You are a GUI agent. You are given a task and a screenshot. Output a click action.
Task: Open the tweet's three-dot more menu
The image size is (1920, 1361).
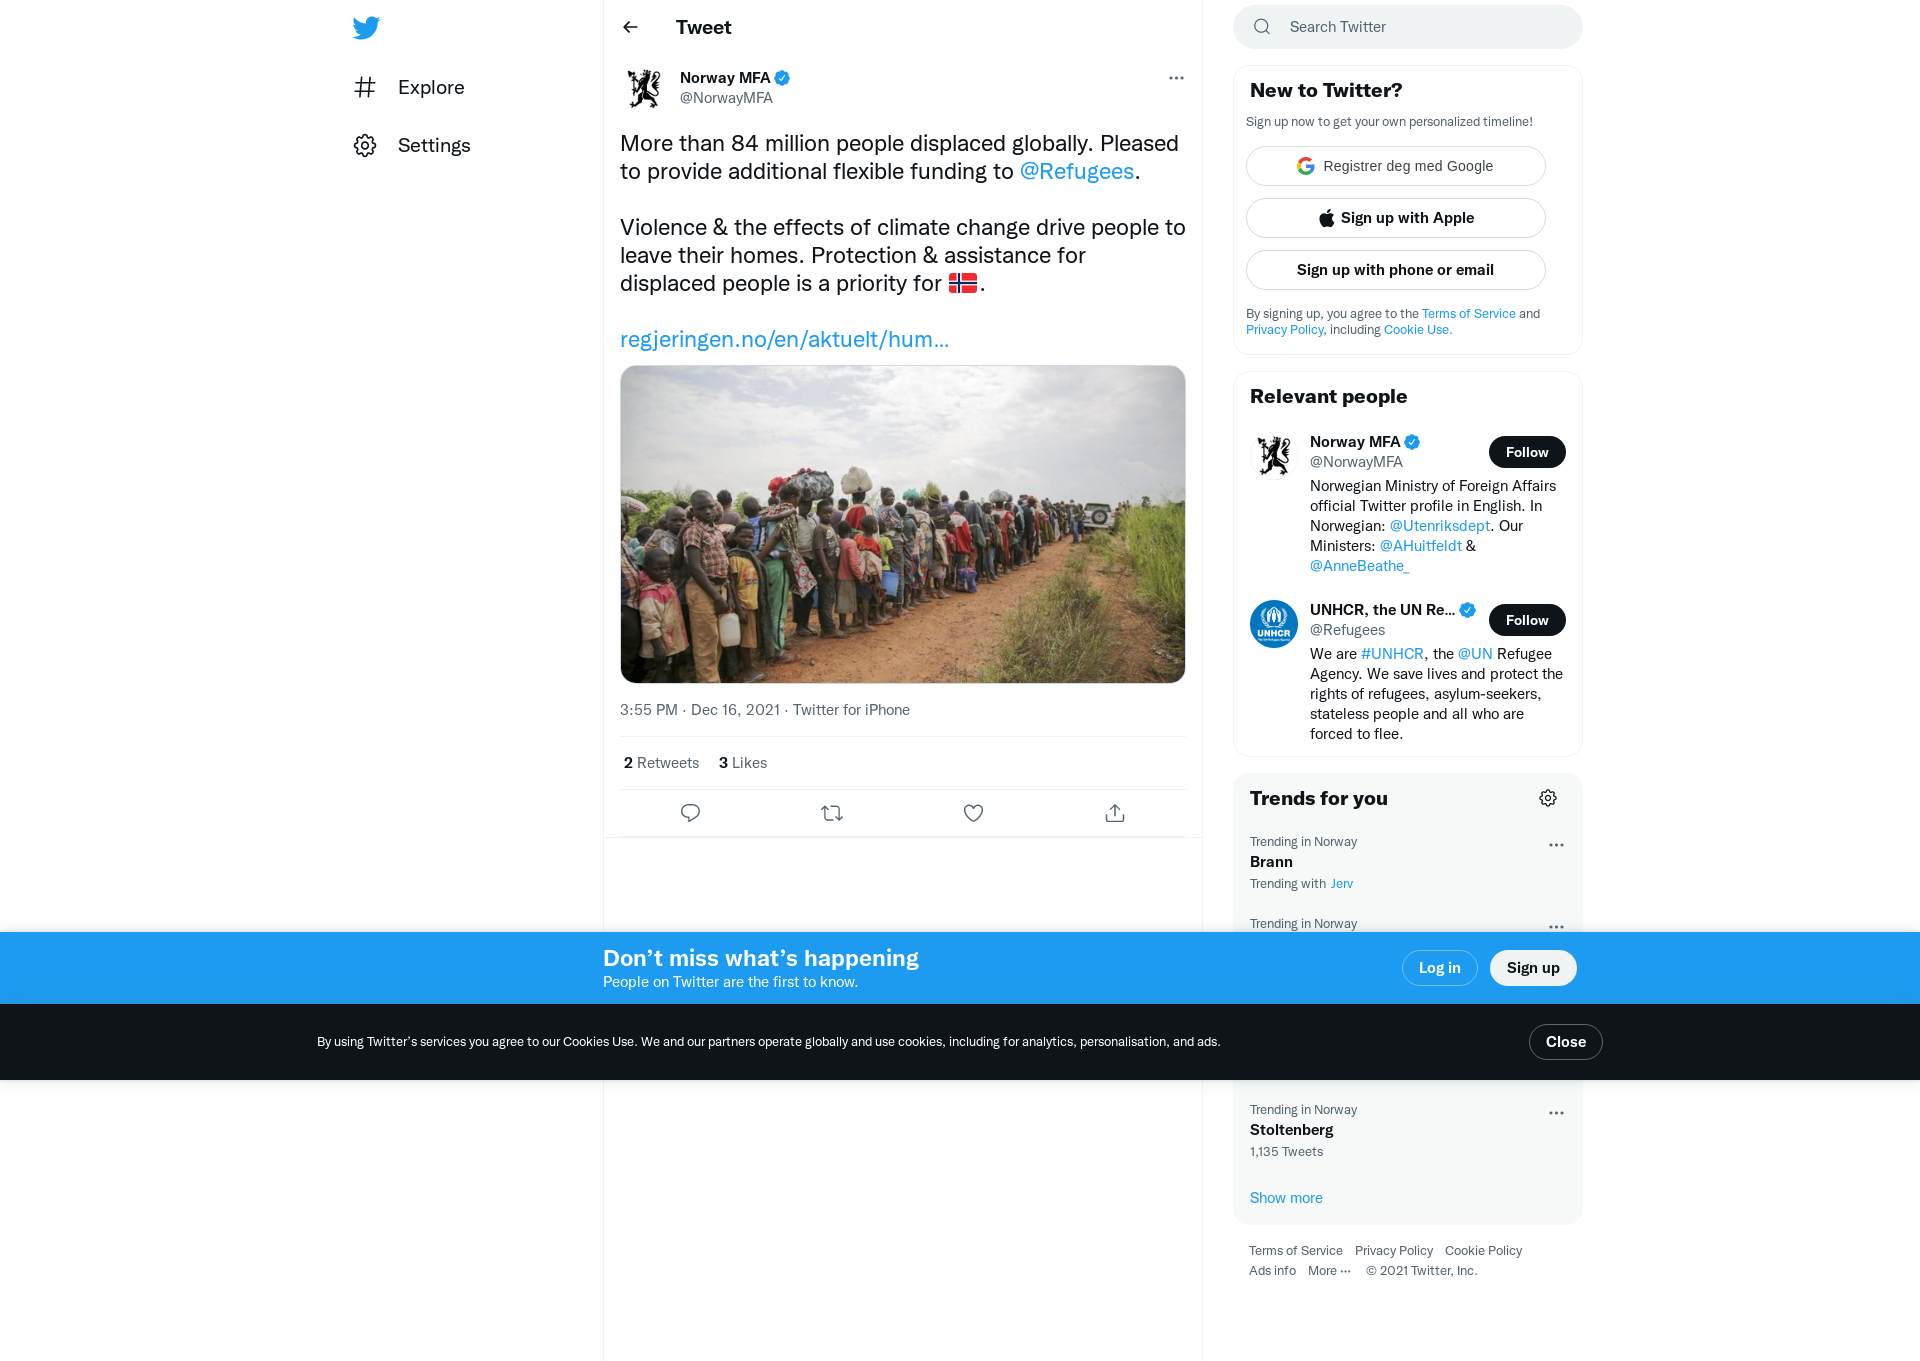(x=1176, y=78)
